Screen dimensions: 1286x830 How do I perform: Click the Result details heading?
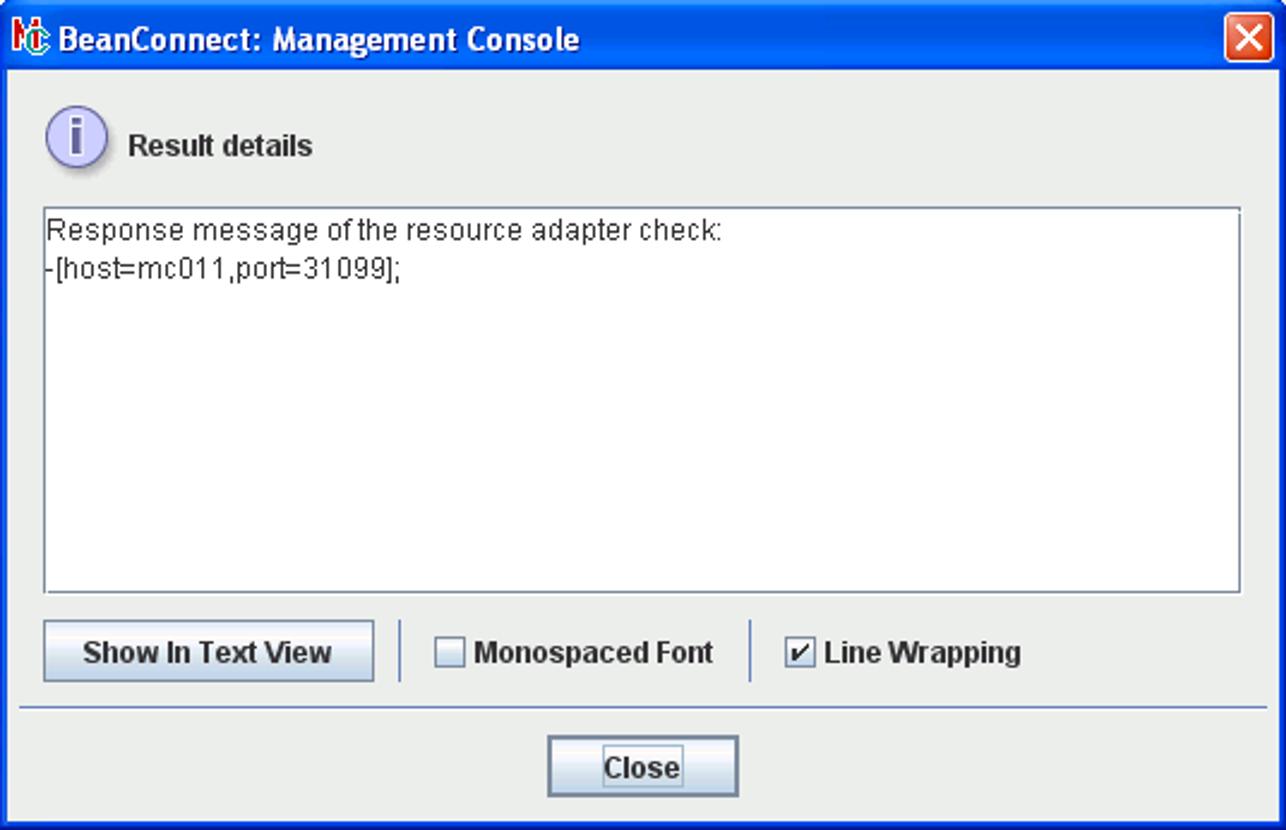[220, 146]
